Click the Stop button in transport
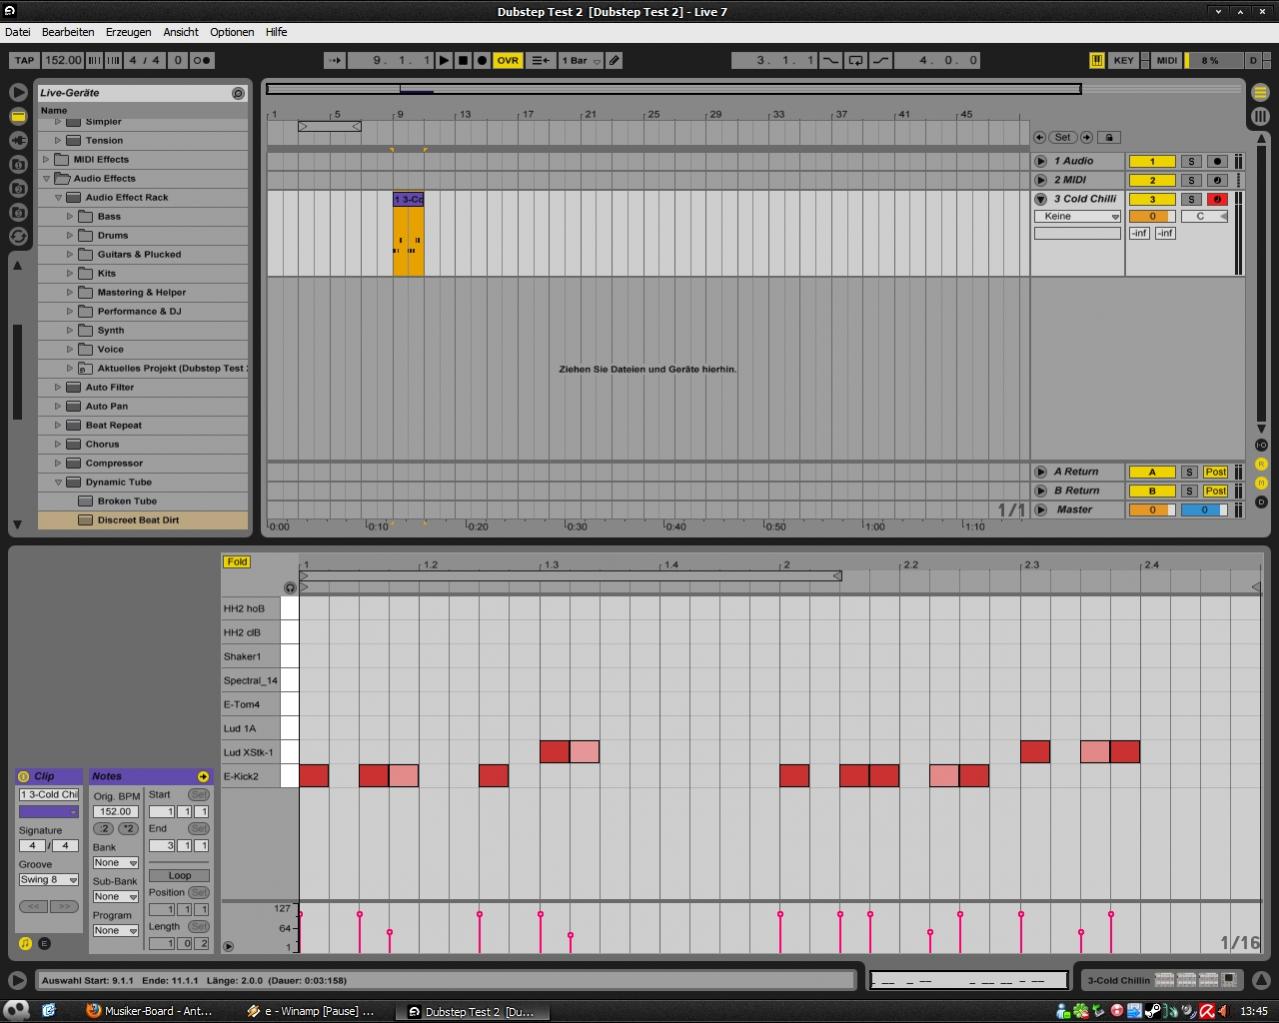Screen dimensions: 1279x1023 [463, 60]
